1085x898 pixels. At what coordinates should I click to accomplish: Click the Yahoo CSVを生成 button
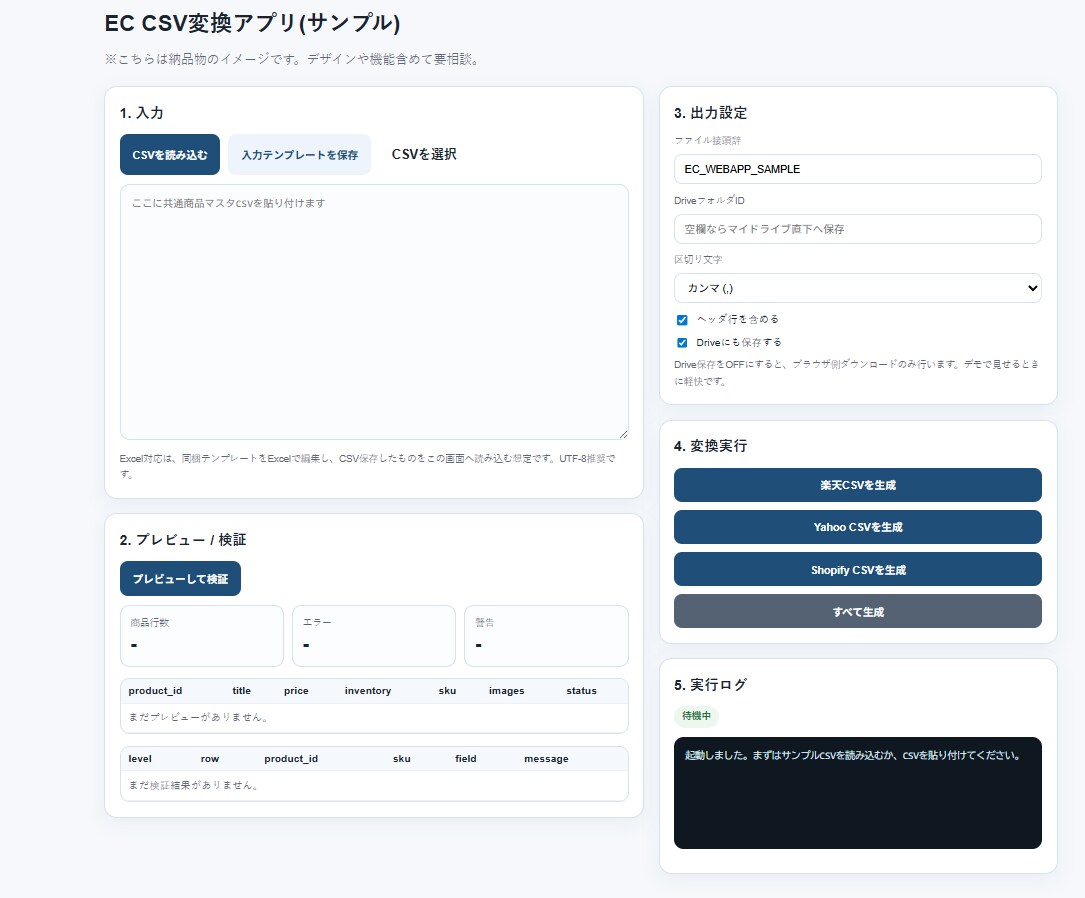click(857, 527)
